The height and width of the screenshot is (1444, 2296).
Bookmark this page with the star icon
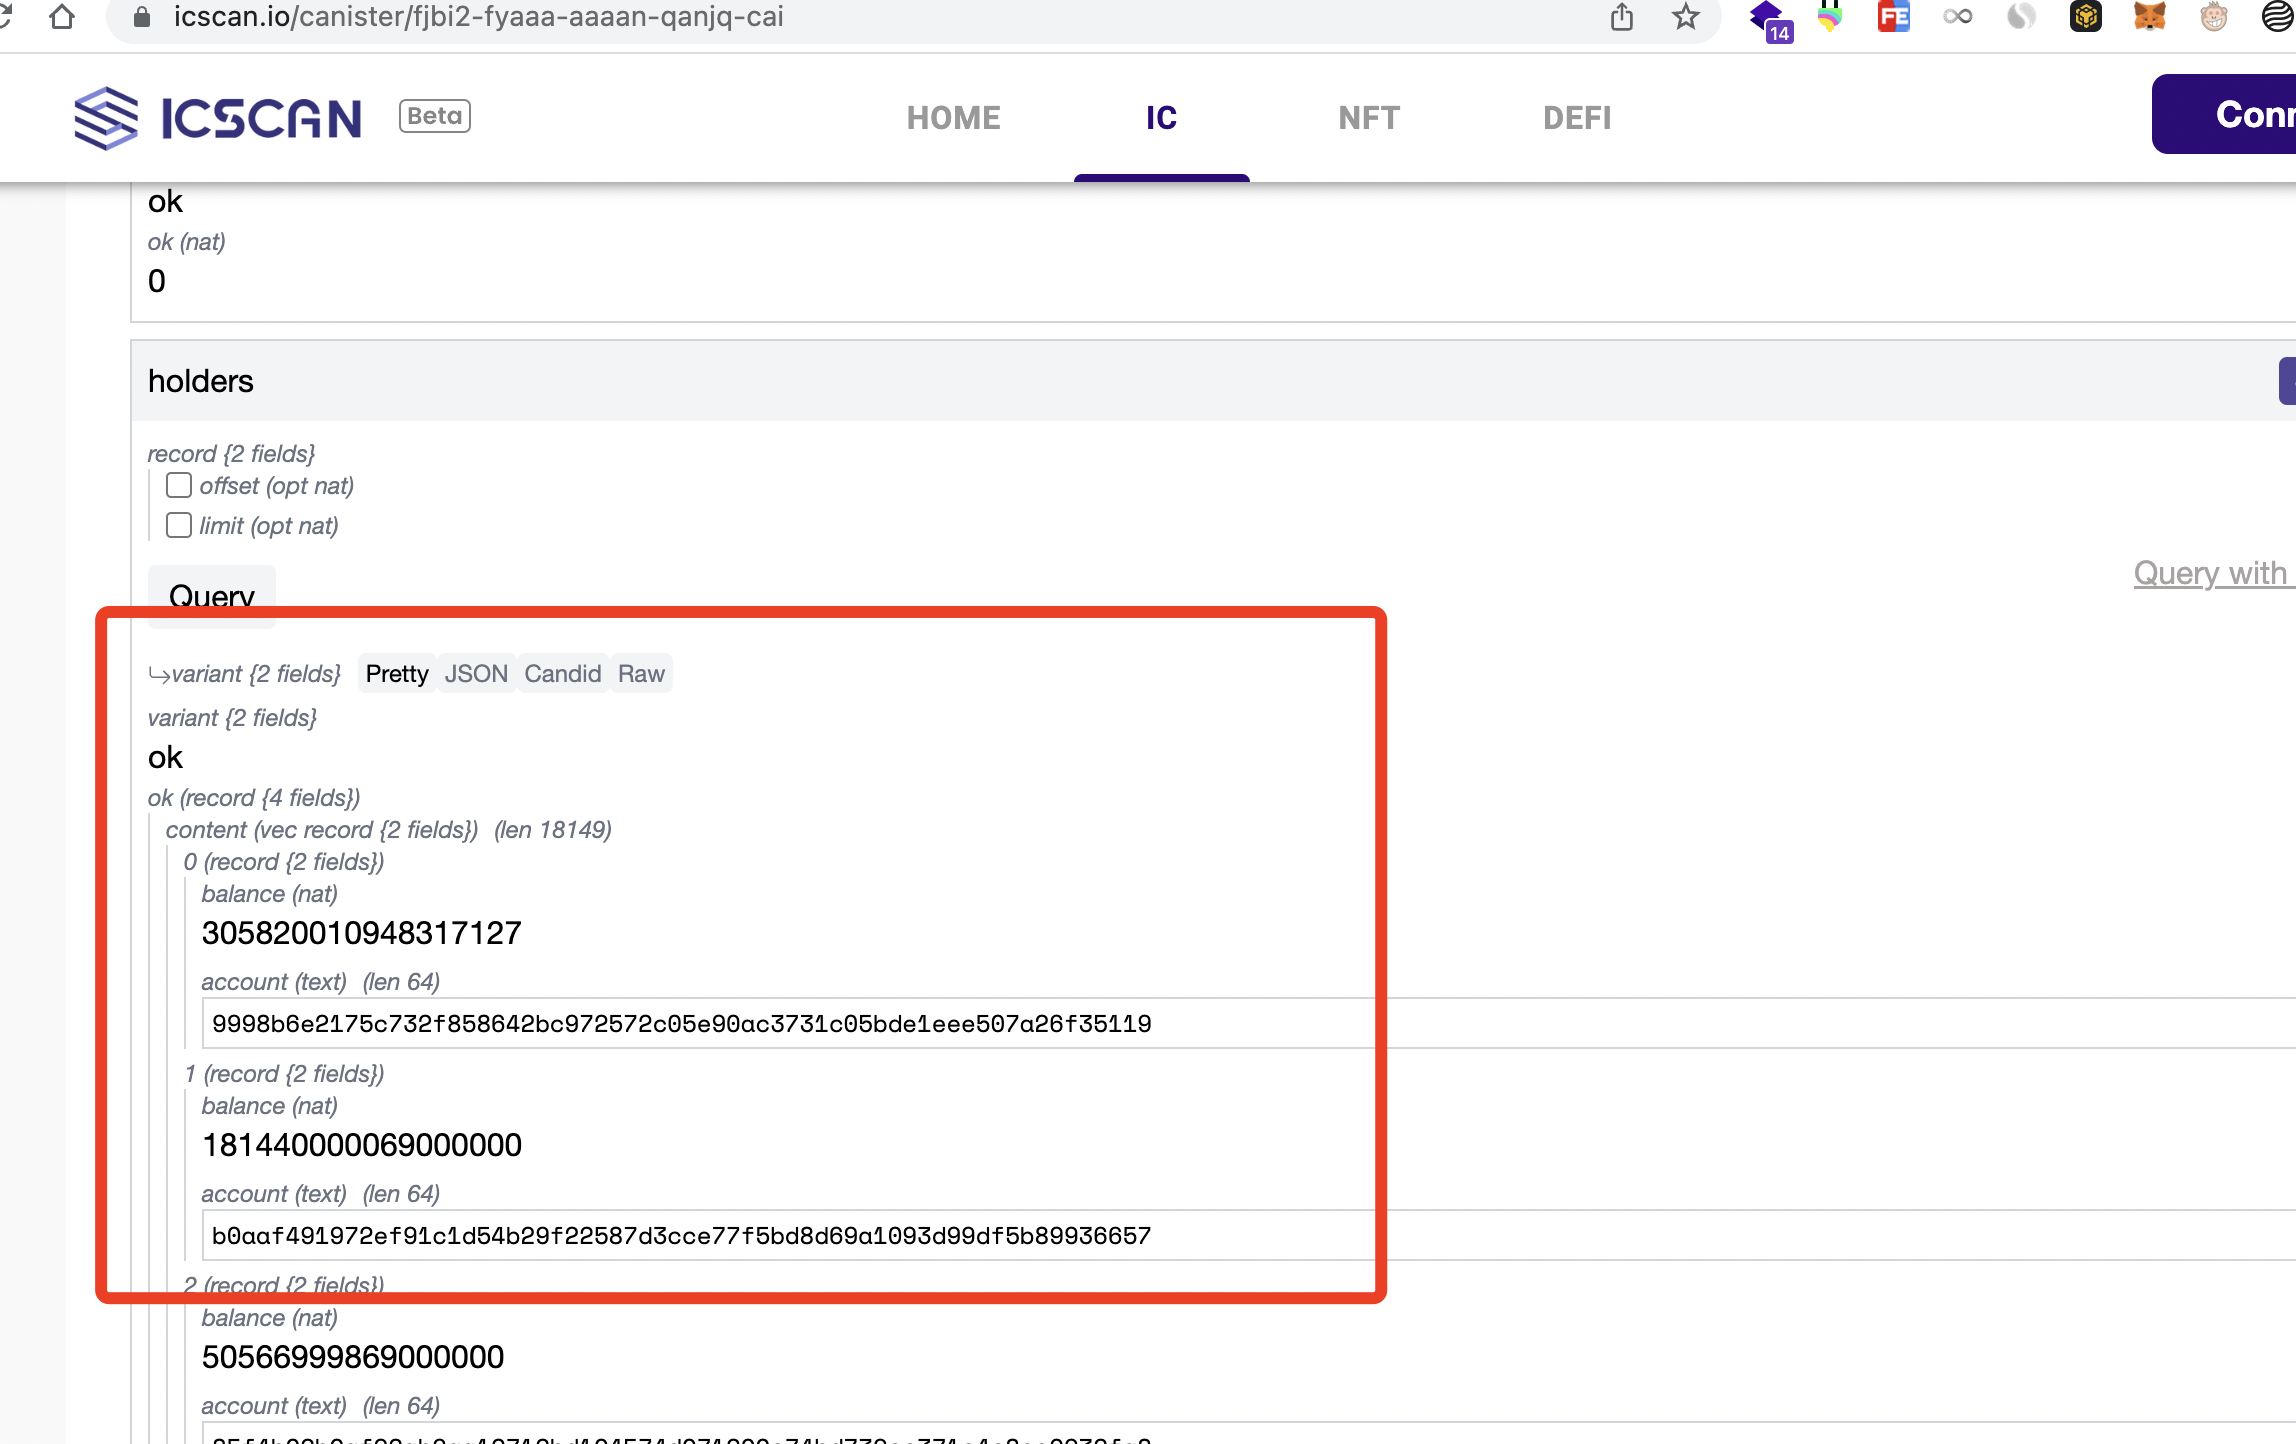click(x=1686, y=17)
